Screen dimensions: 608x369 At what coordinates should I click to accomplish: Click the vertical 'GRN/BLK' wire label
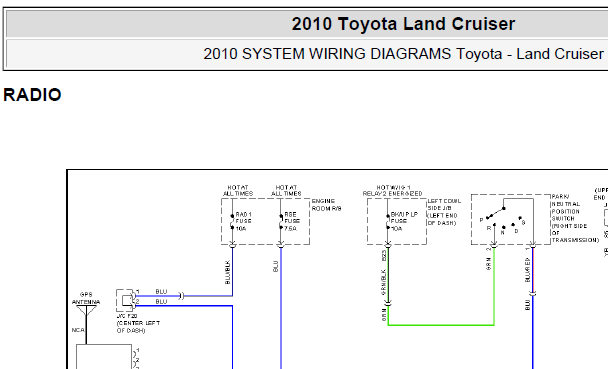click(x=384, y=283)
